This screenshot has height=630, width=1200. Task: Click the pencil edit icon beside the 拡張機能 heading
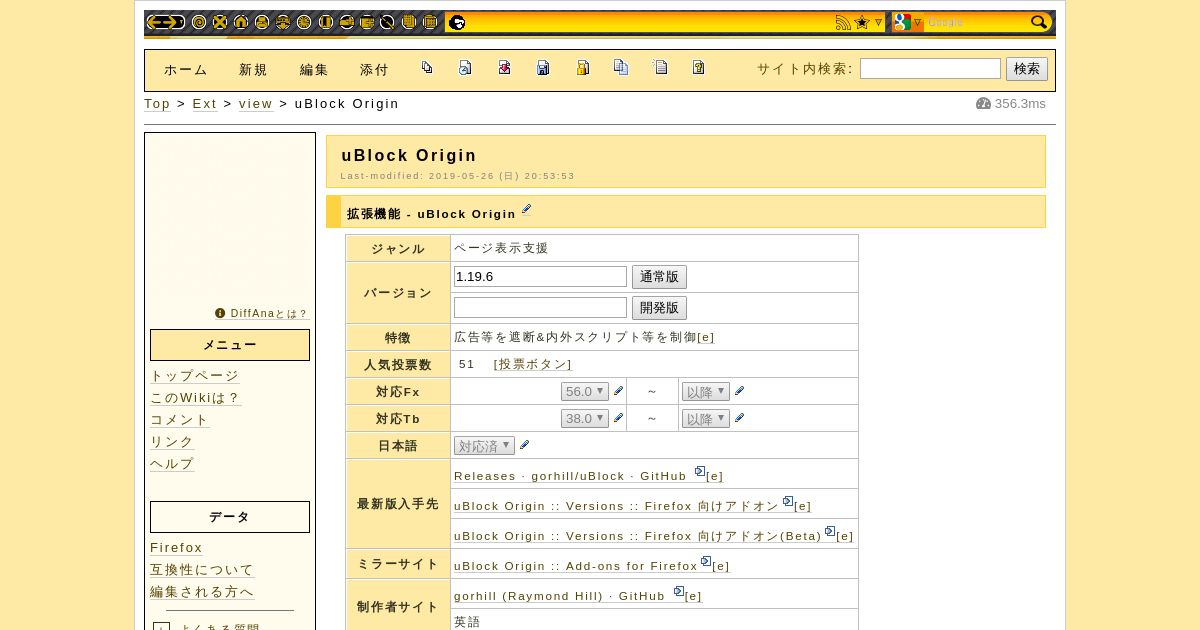point(527,209)
